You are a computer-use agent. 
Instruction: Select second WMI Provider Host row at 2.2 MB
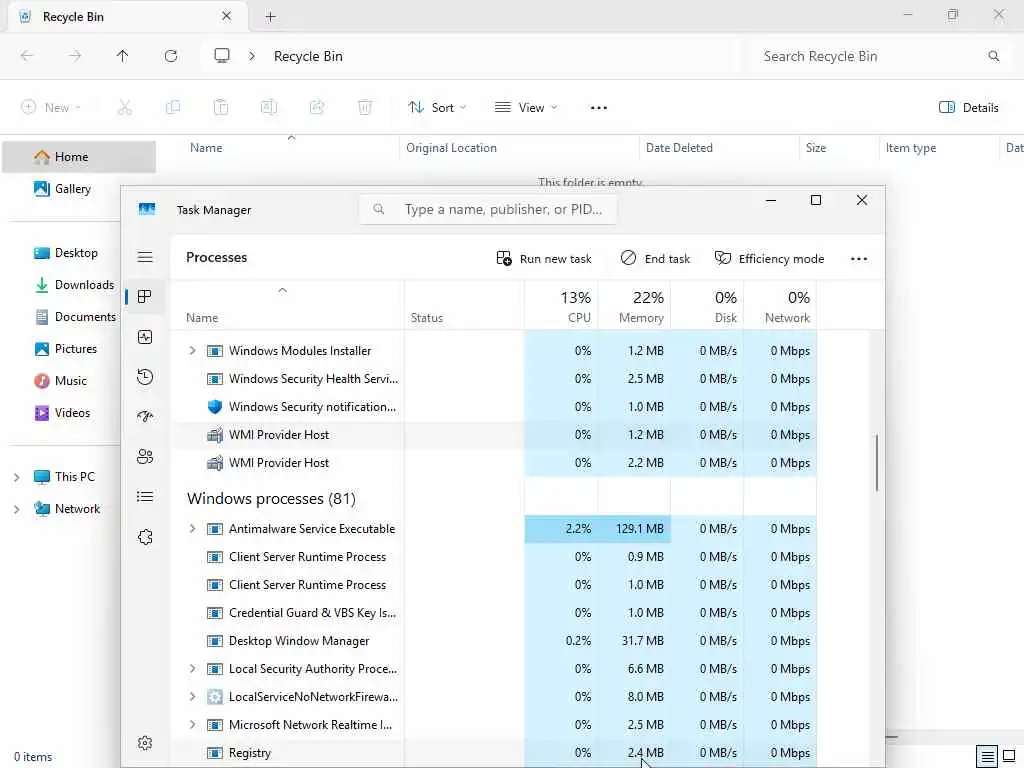click(494, 463)
